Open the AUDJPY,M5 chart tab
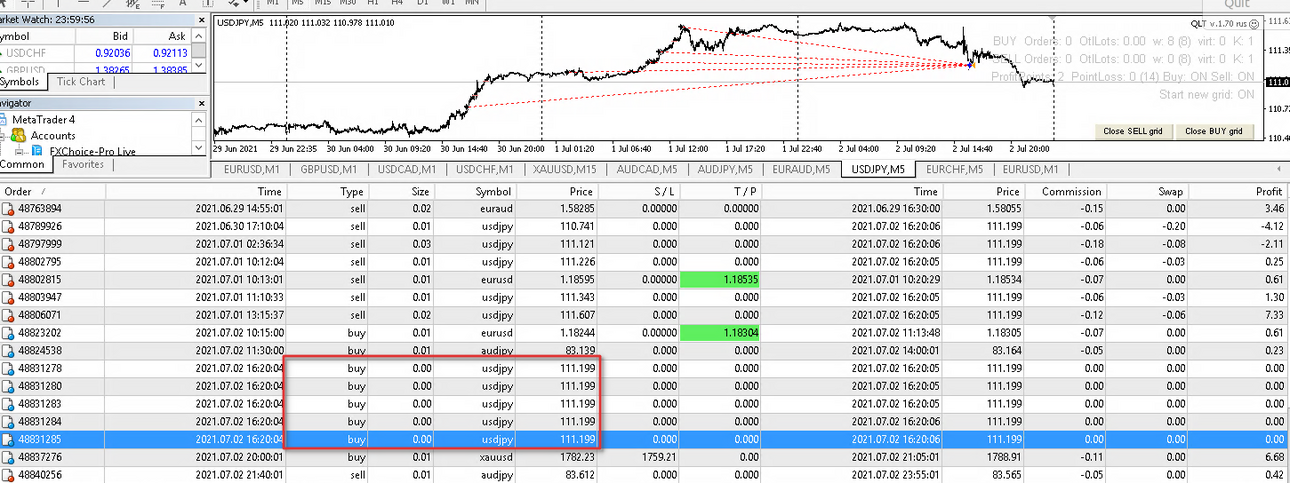1290x483 pixels. pyautogui.click(x=723, y=169)
